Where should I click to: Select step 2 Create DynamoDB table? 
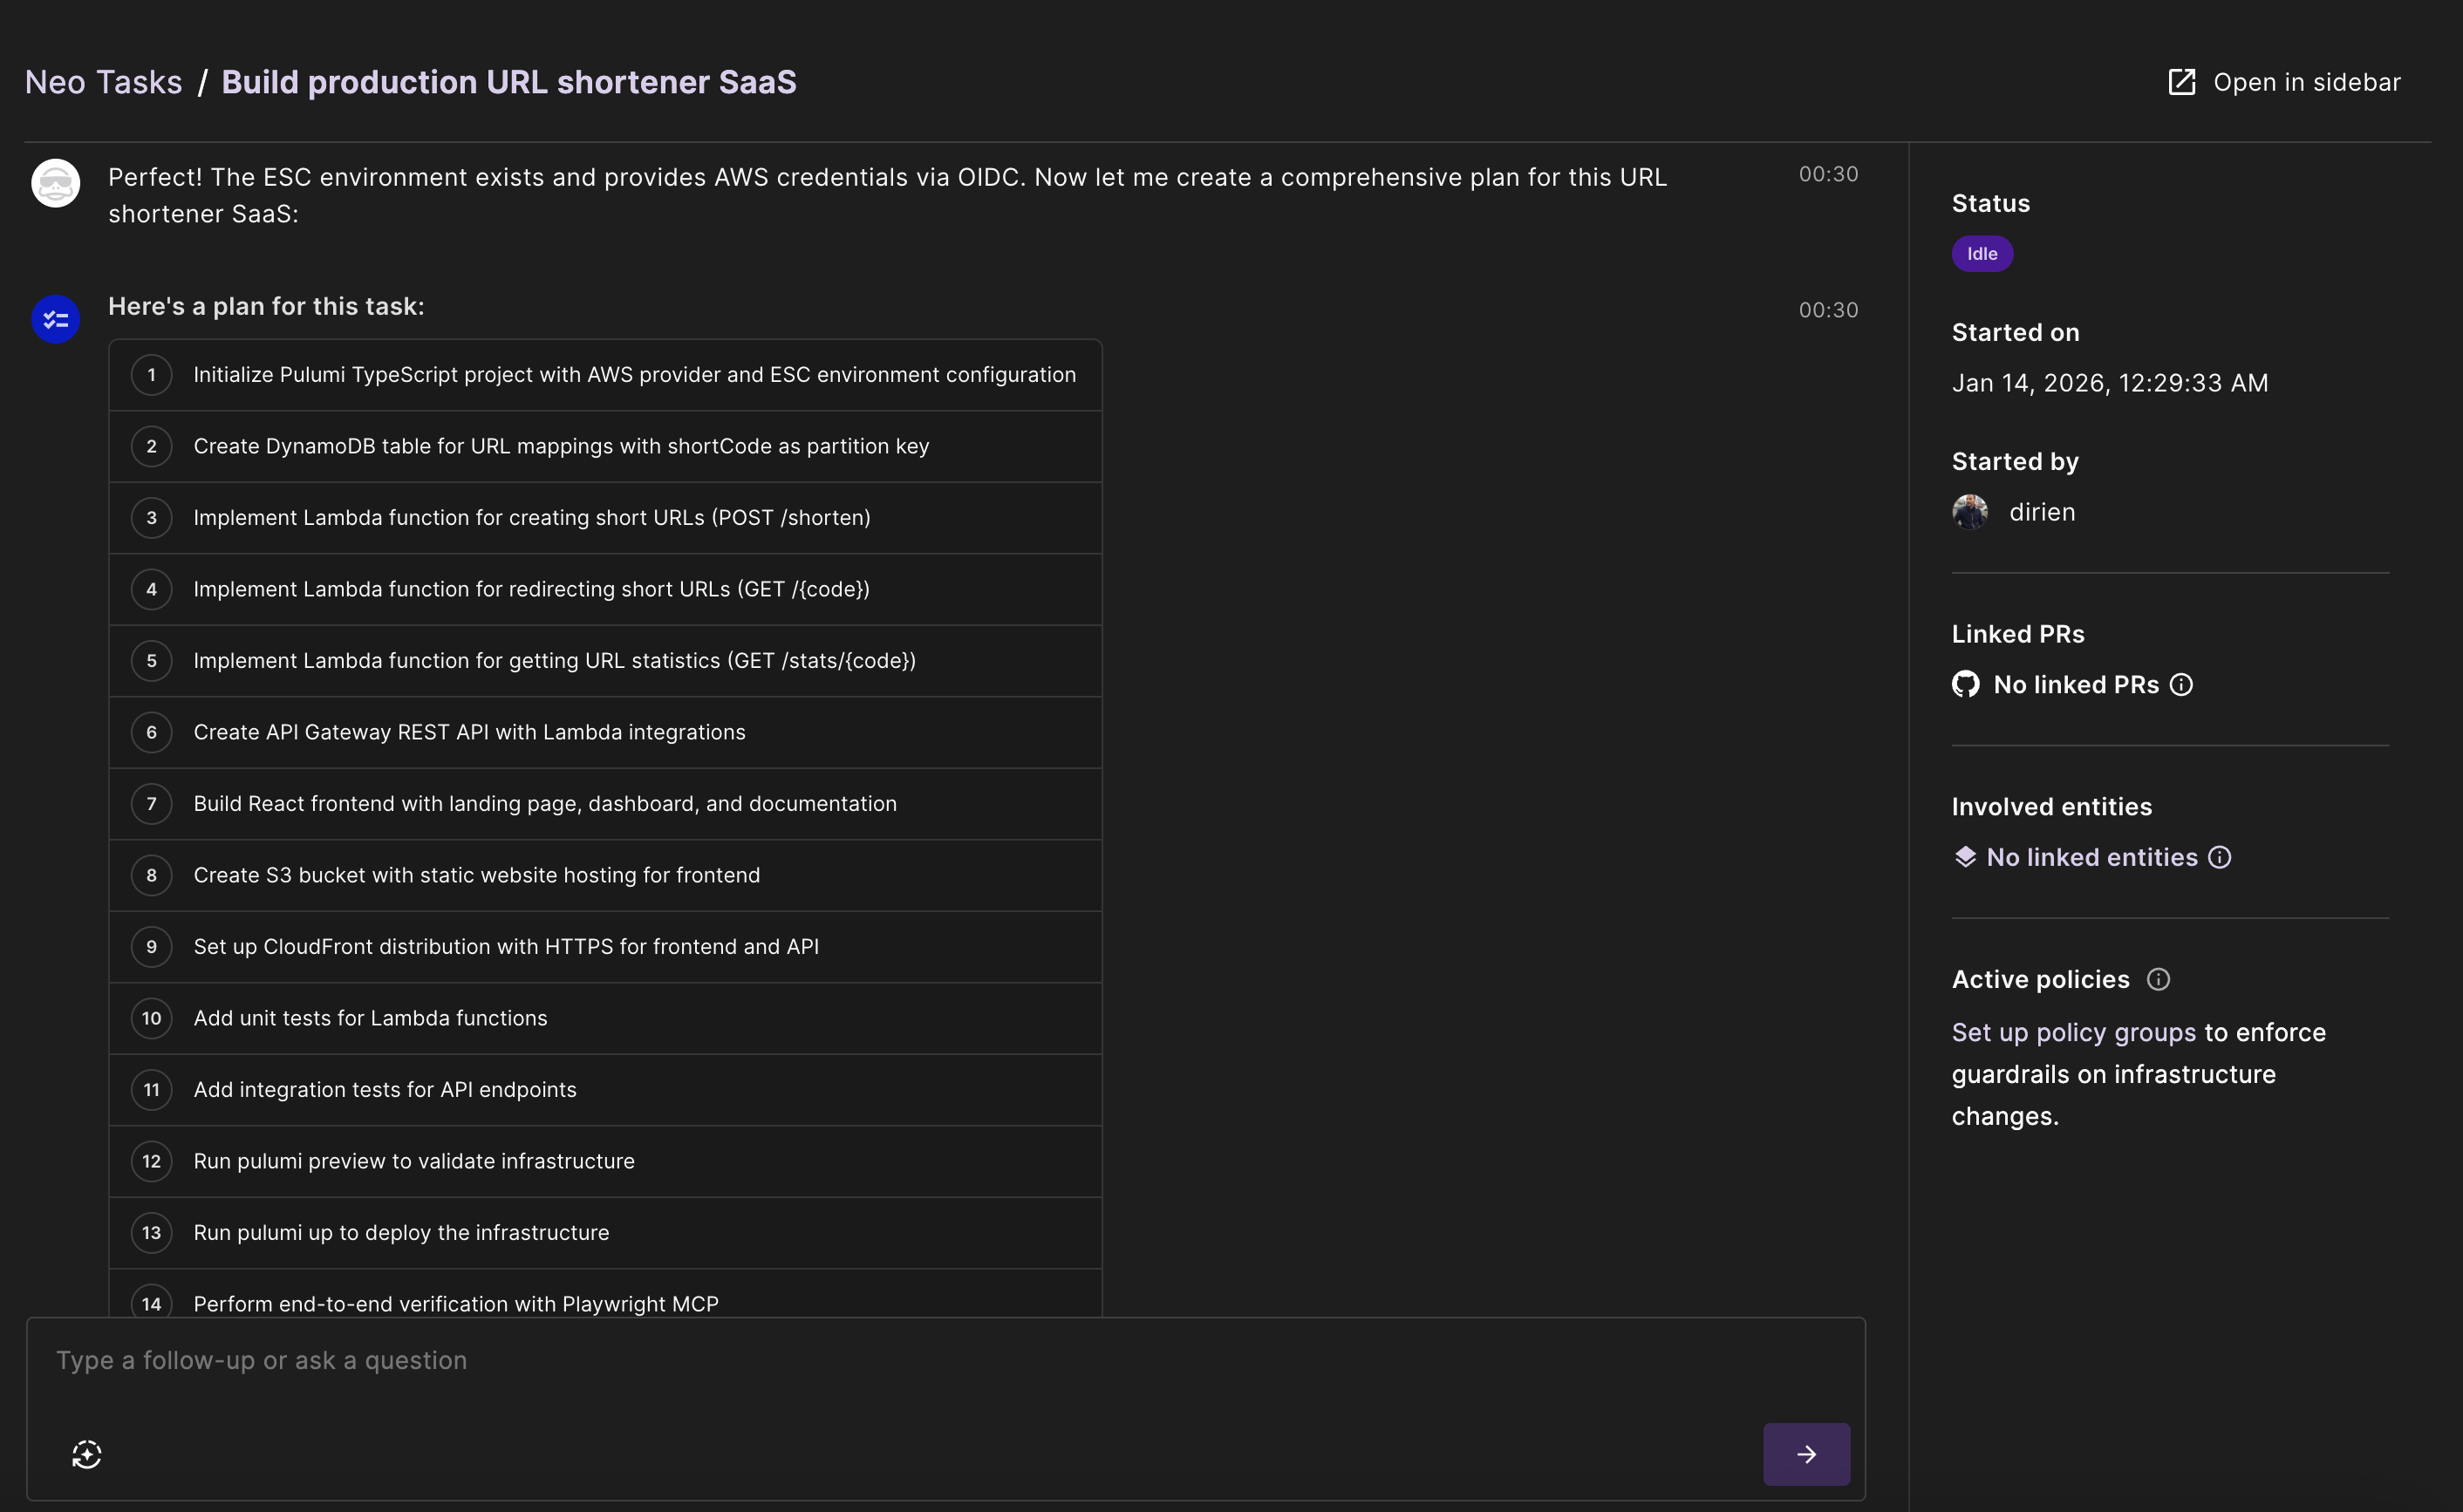pos(605,446)
